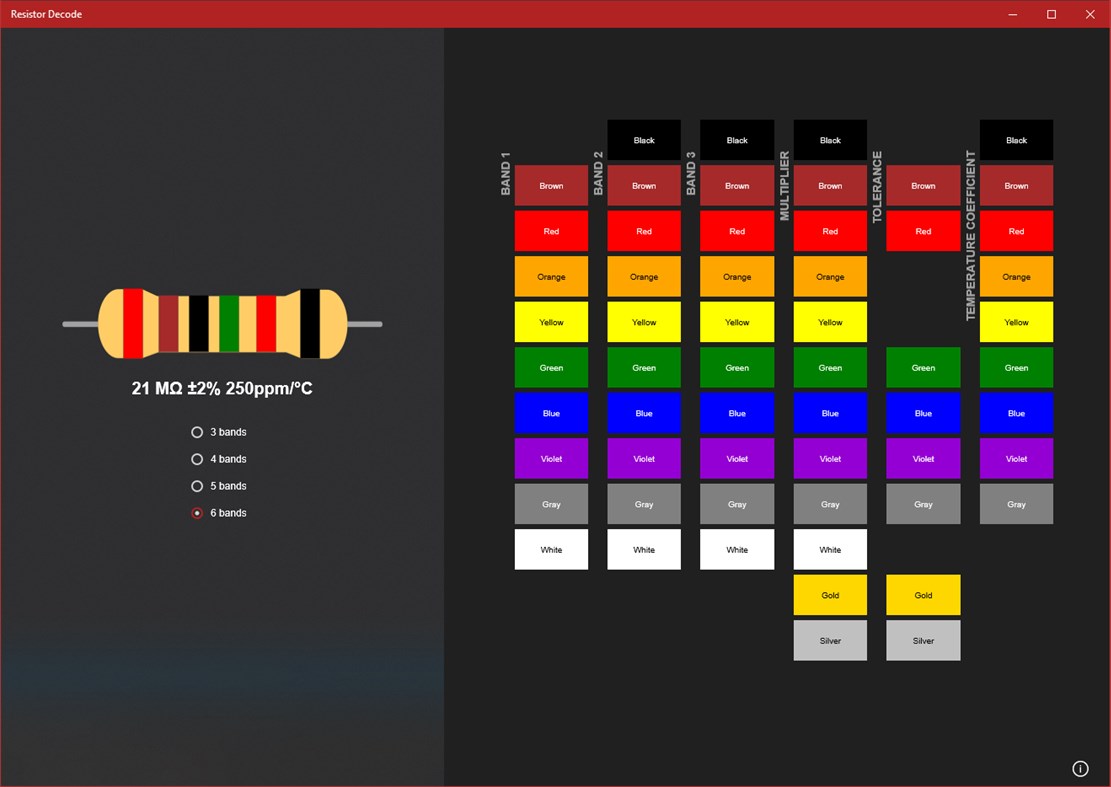The image size is (1111, 787).
Task: Select Yellow for Band 1
Action: (x=551, y=322)
